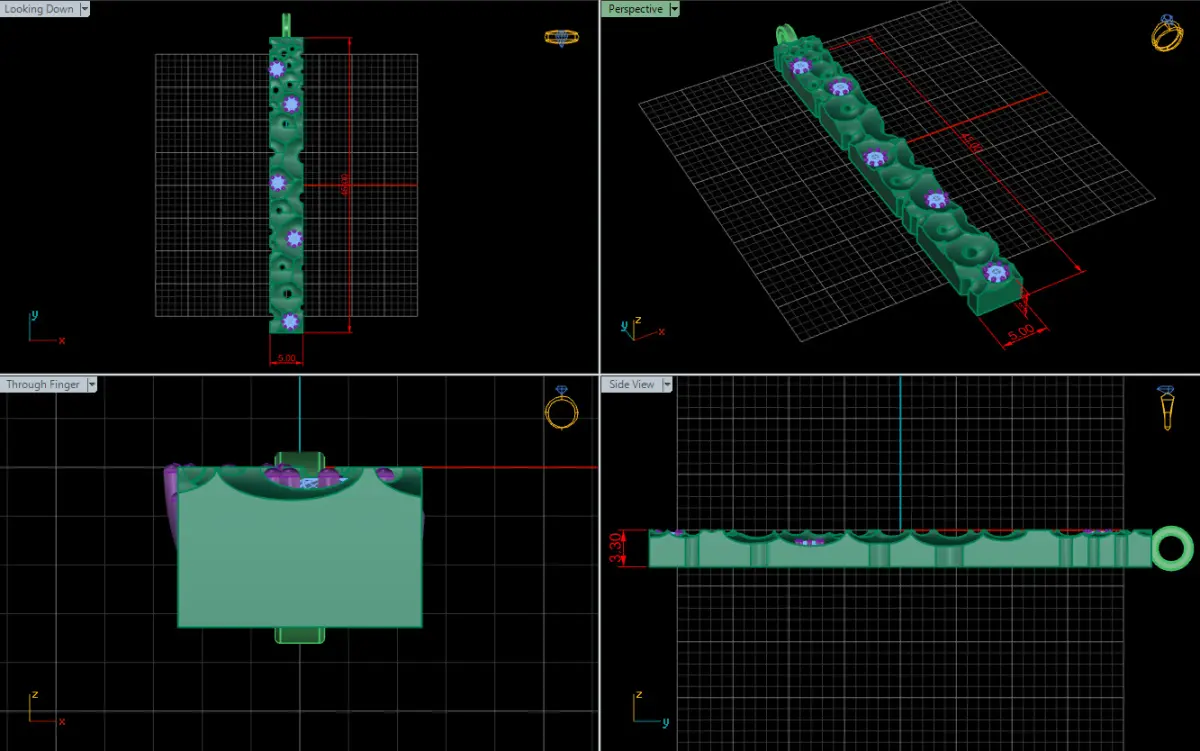Select the bottom gem in Looking Down view

(x=290, y=321)
